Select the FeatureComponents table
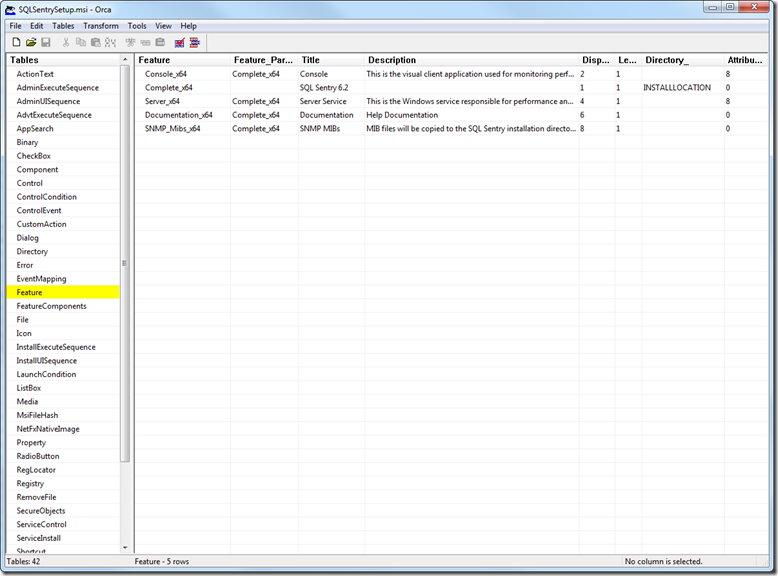 click(51, 306)
